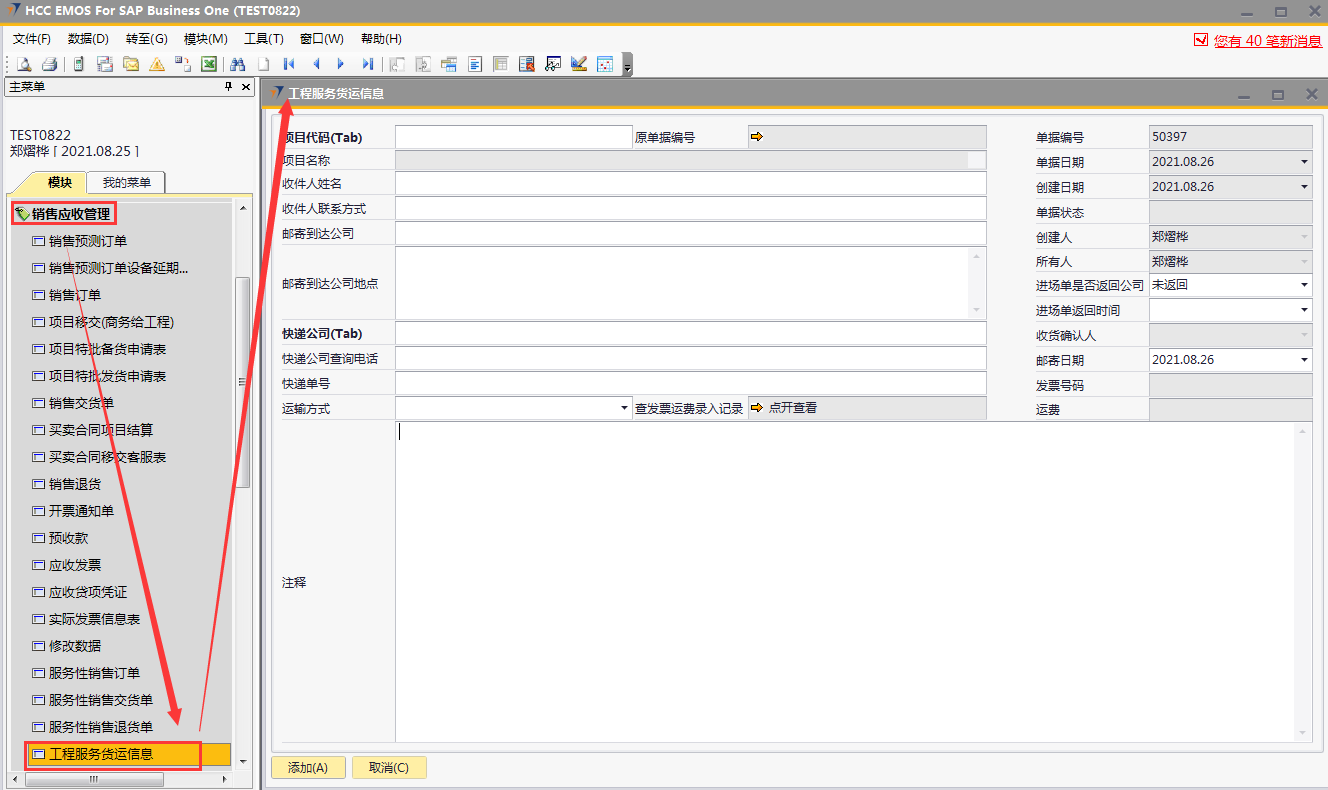1328x790 pixels.
Task: Click the printer icon in toolbar
Action: click(x=49, y=64)
